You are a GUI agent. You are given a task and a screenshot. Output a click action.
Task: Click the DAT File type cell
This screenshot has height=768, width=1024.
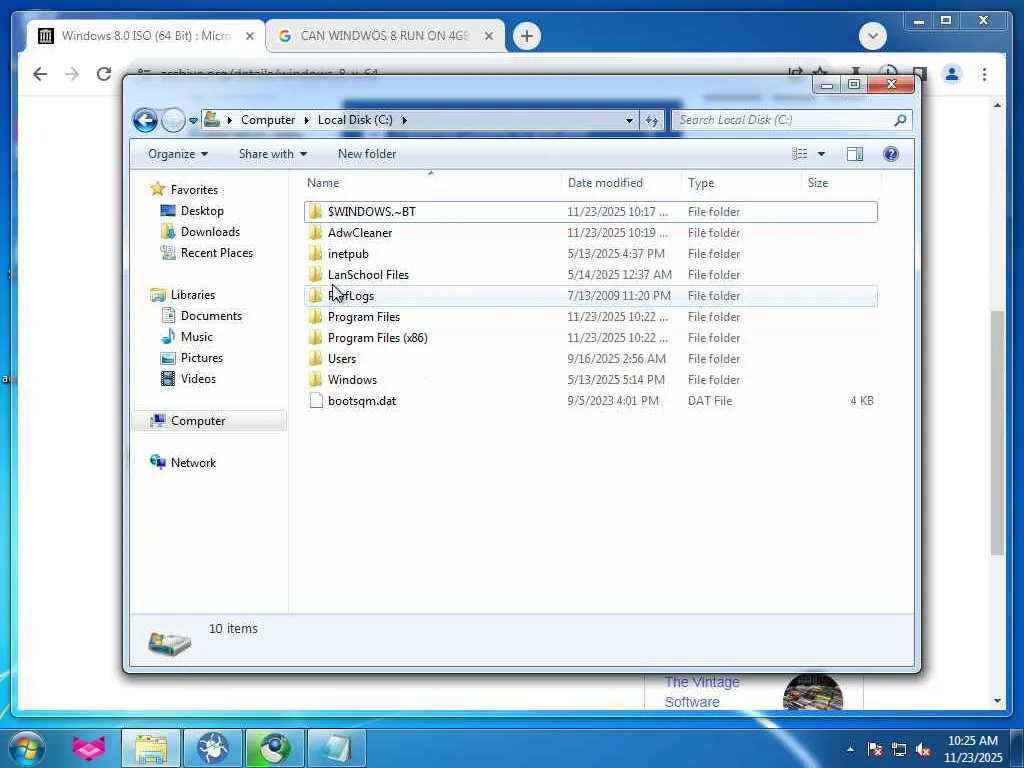tap(709, 401)
